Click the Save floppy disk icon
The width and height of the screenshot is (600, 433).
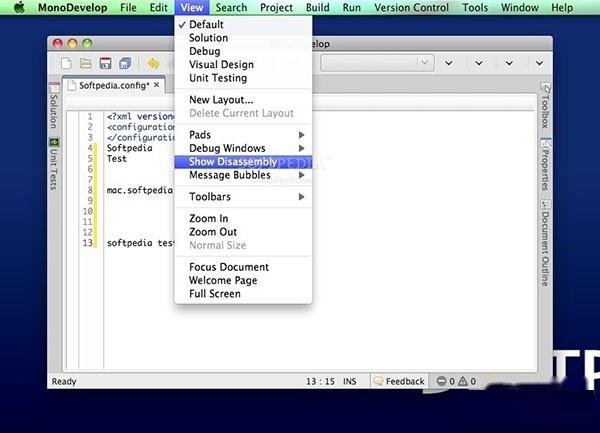[105, 63]
